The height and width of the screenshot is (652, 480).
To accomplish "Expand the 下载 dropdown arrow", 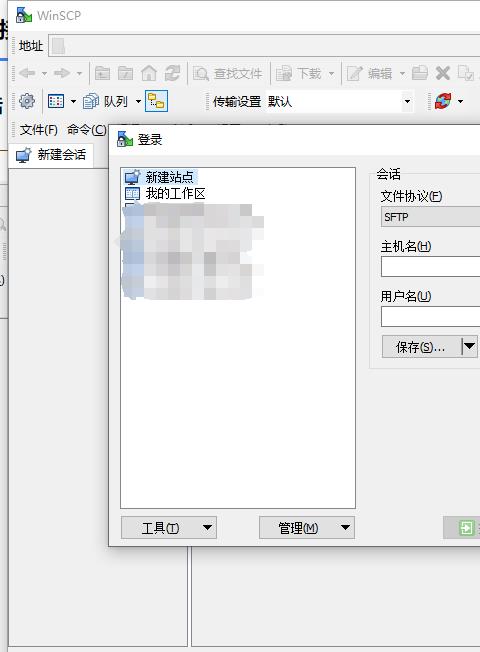I will click(x=332, y=74).
